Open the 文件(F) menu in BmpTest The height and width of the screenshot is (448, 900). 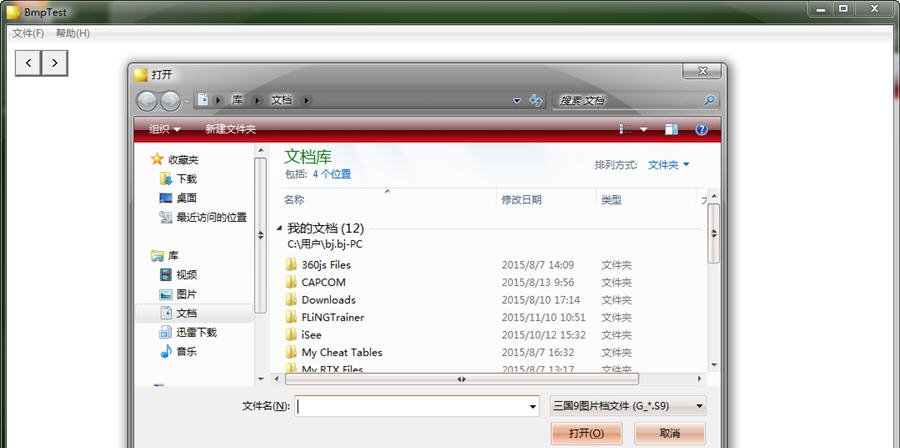pyautogui.click(x=28, y=33)
